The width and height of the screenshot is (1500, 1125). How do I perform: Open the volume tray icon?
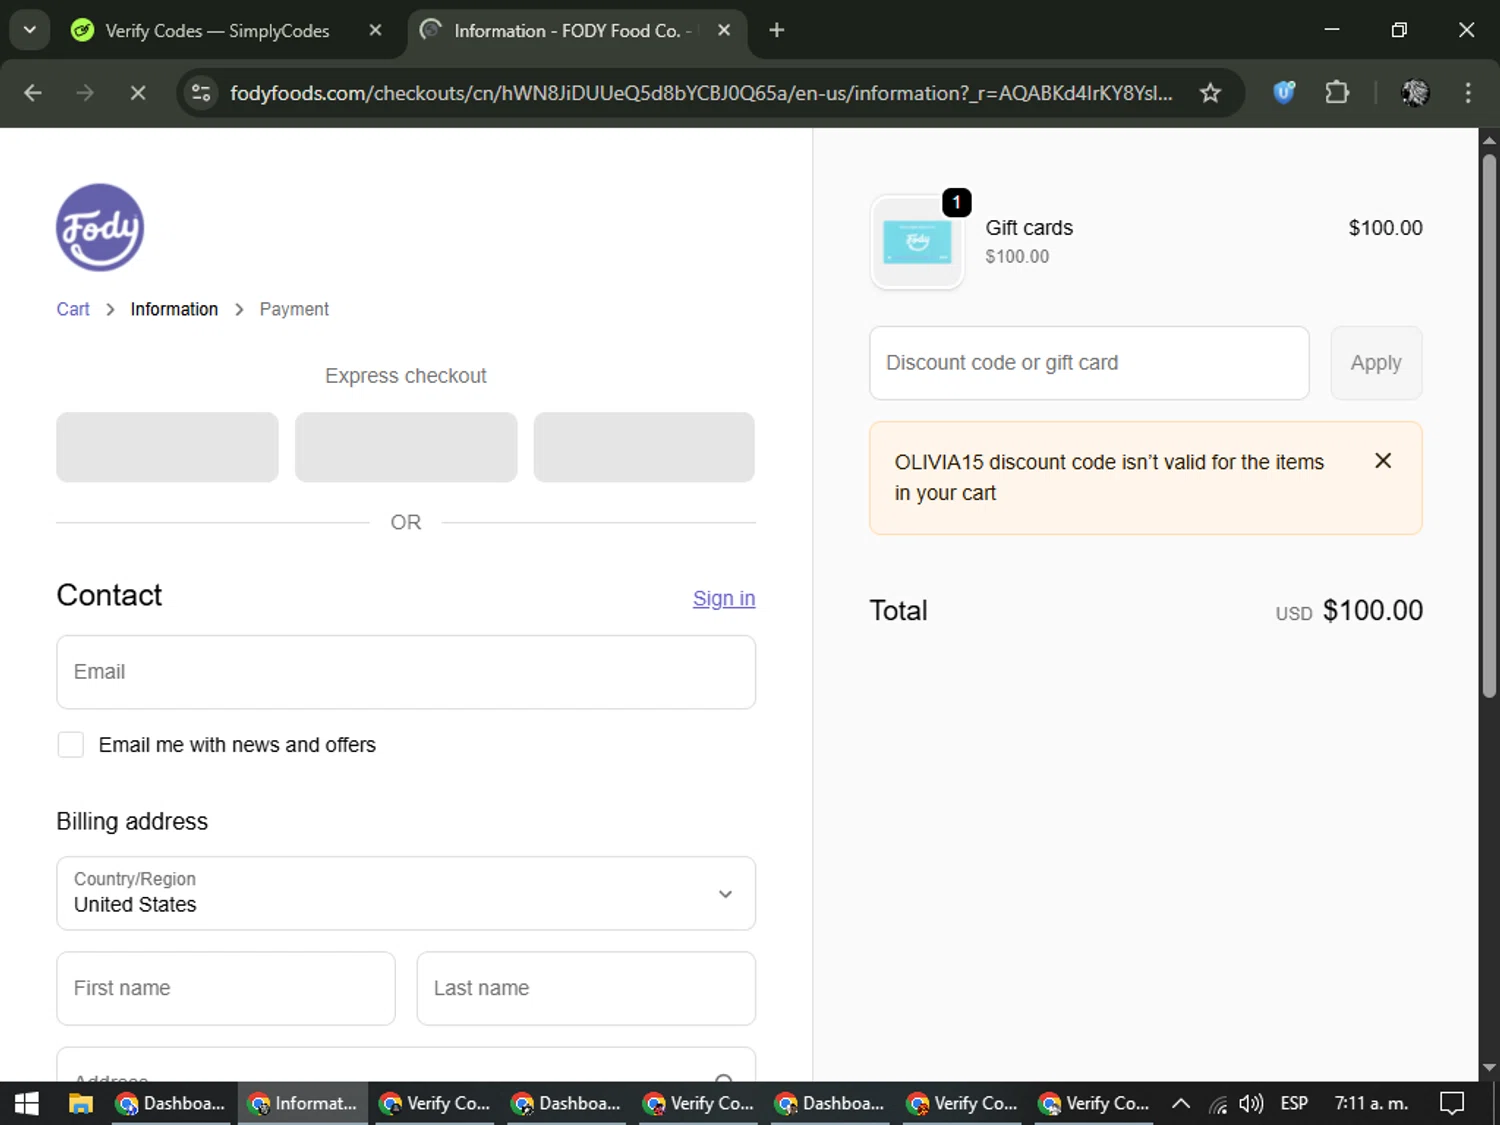(1250, 1104)
